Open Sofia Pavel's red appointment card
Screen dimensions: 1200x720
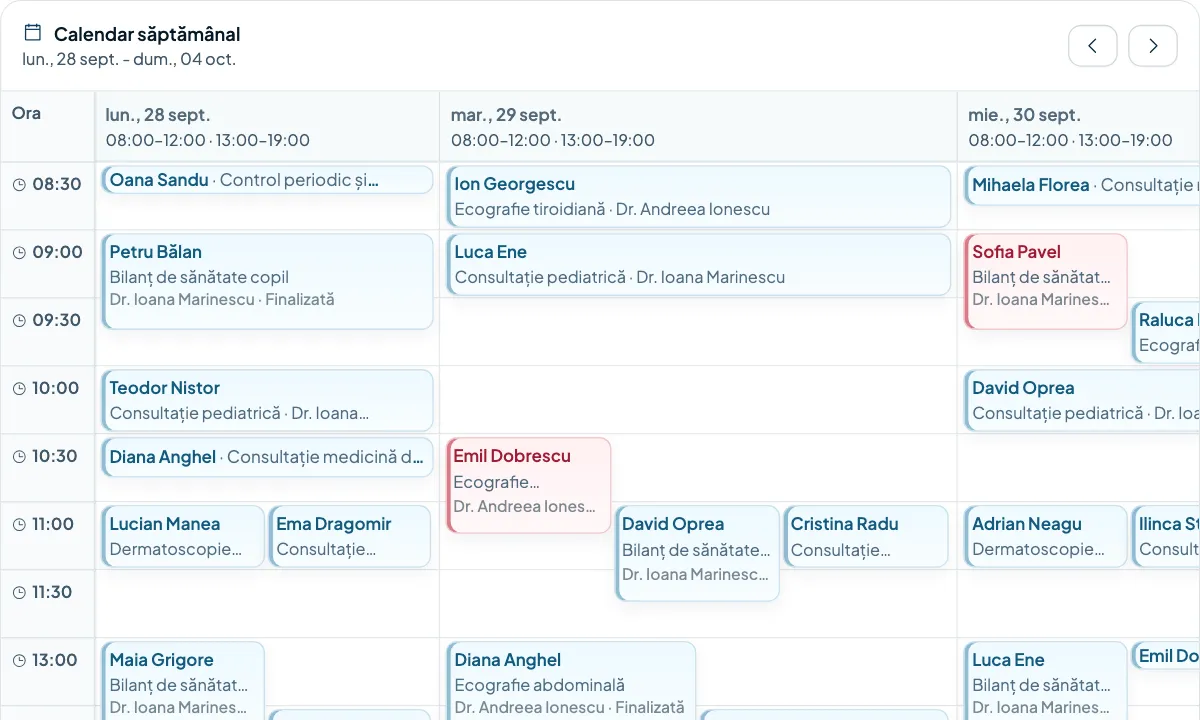click(1046, 281)
